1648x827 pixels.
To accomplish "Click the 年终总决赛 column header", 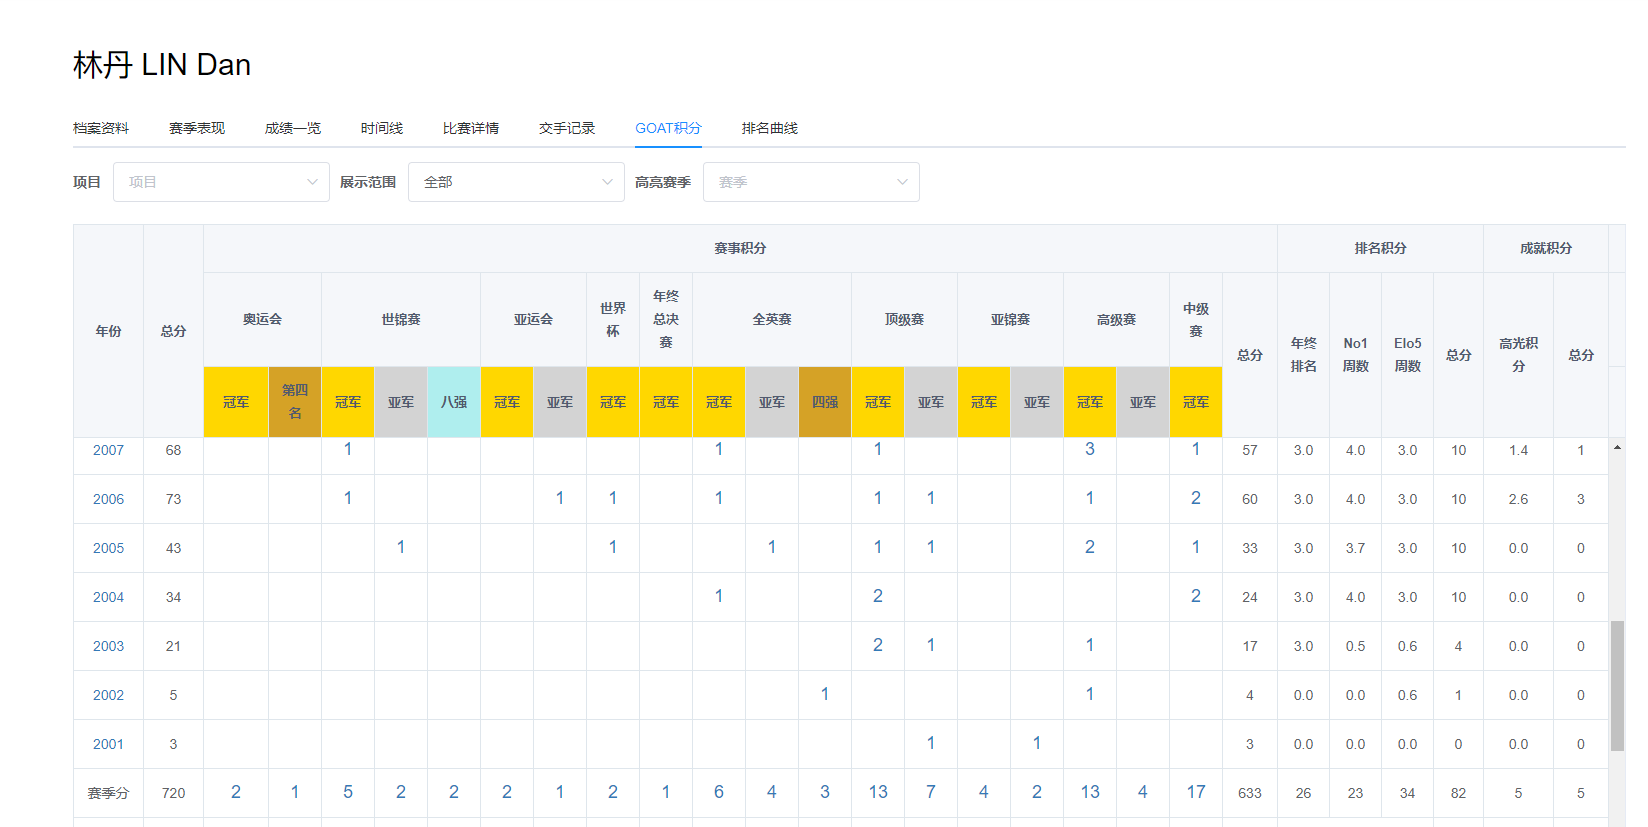I will click(666, 320).
